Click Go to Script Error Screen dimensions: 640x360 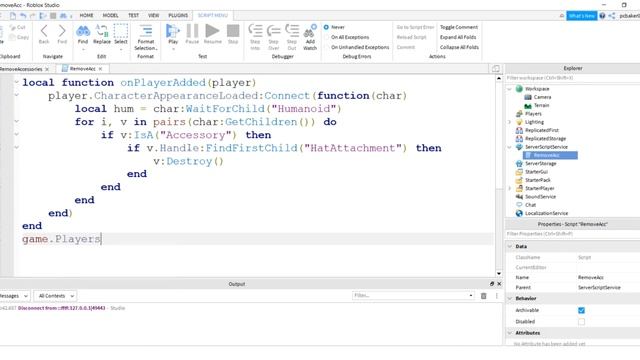[415, 27]
